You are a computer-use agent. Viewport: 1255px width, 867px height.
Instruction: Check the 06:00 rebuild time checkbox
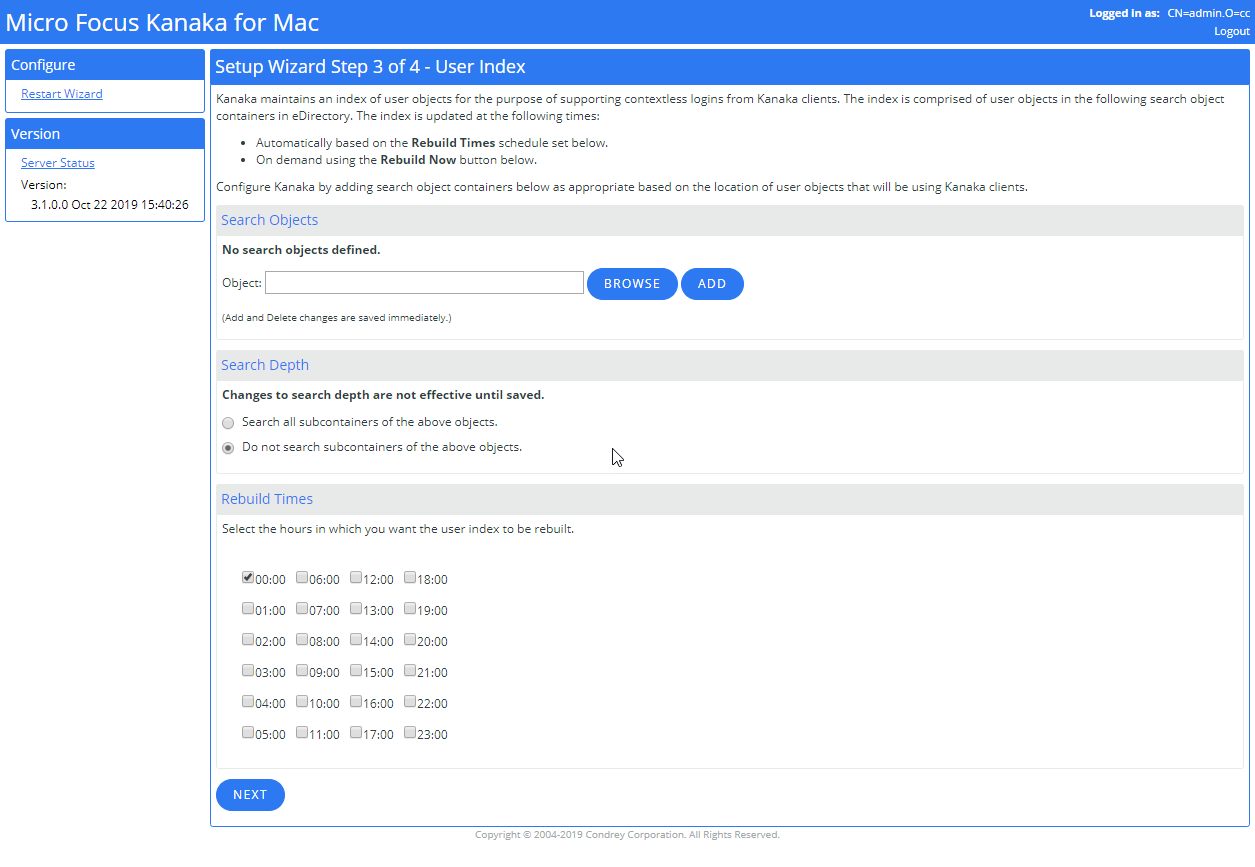pos(302,577)
